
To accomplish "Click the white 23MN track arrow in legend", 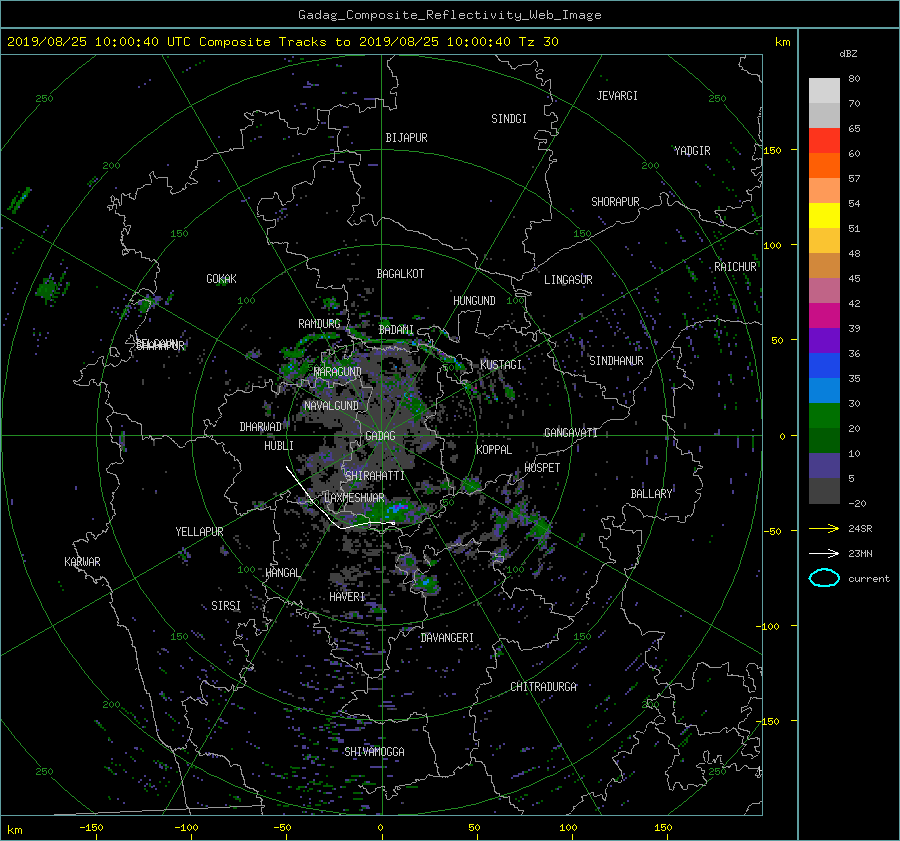I will click(824, 553).
